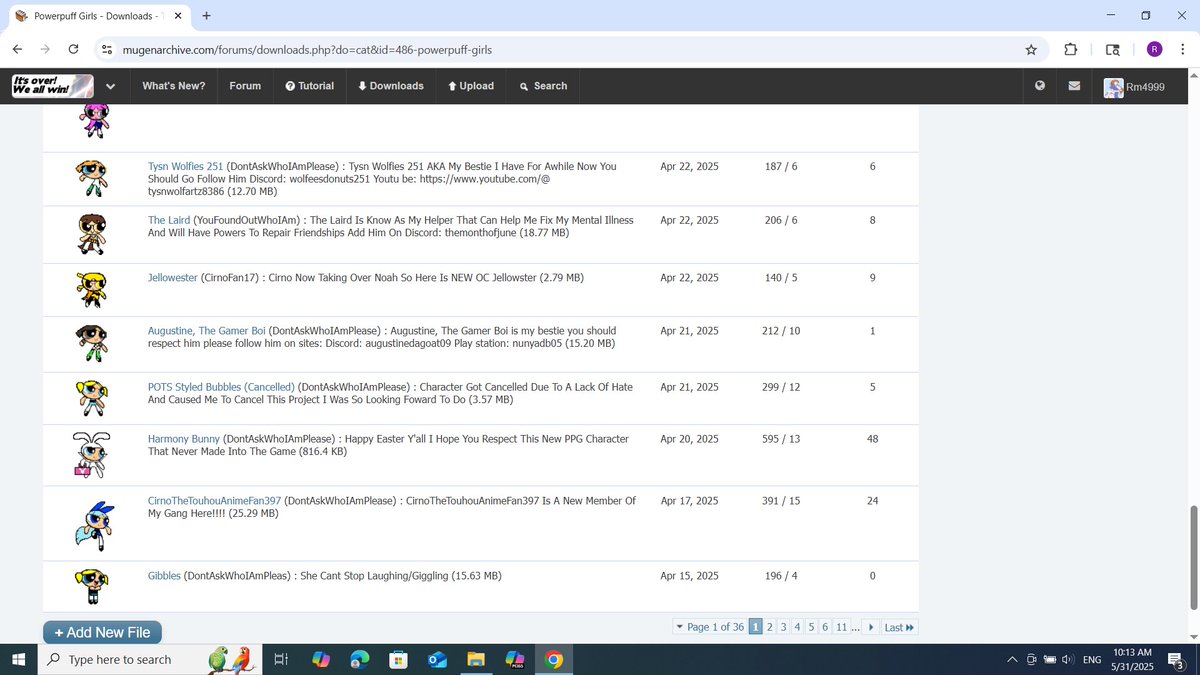Open the Windows Start menu
Viewport: 1200px width, 675px height.
pyautogui.click(x=18, y=659)
